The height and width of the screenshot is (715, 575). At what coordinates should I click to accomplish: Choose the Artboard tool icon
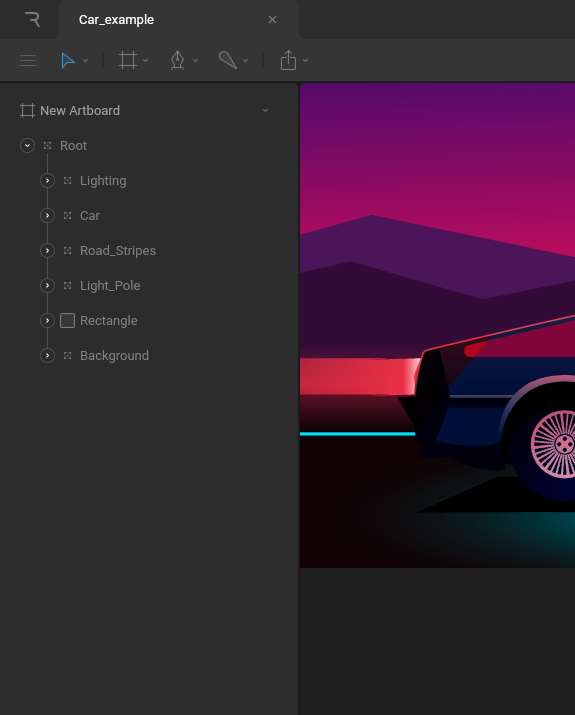coord(128,60)
